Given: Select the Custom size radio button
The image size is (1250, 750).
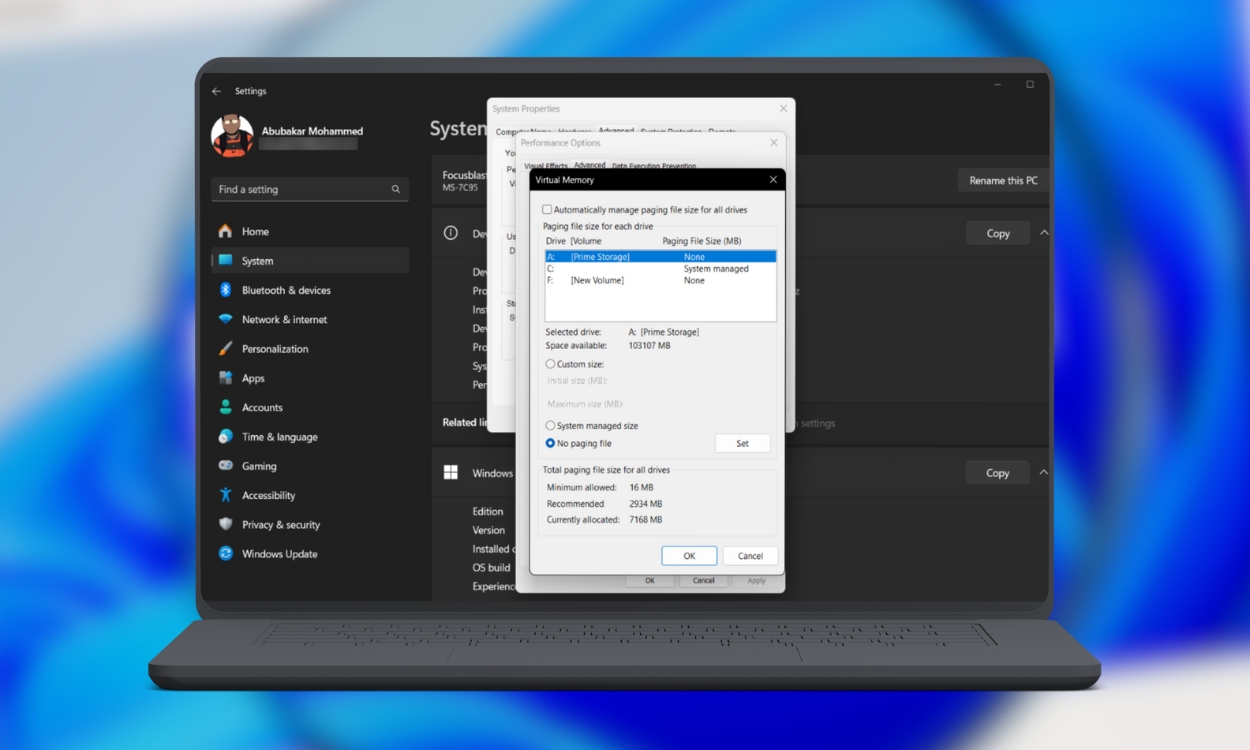Looking at the screenshot, I should pos(550,364).
